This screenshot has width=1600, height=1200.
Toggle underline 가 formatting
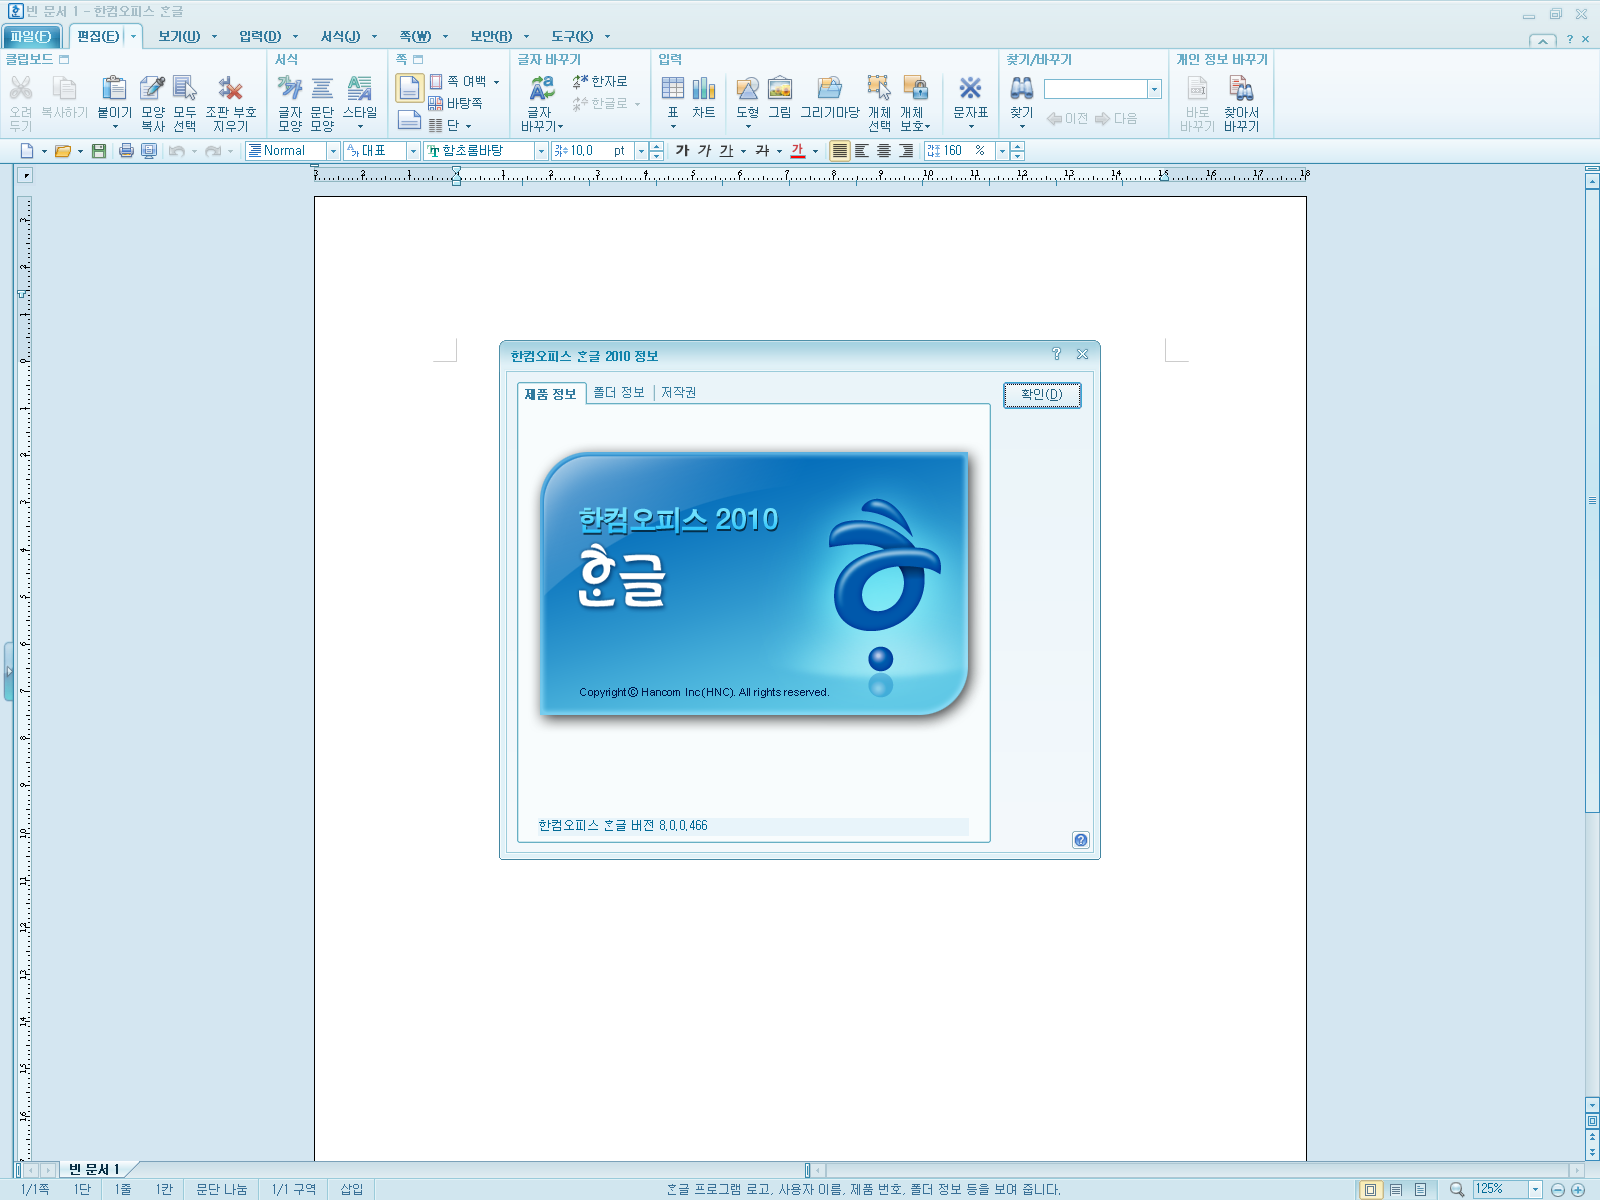click(726, 151)
